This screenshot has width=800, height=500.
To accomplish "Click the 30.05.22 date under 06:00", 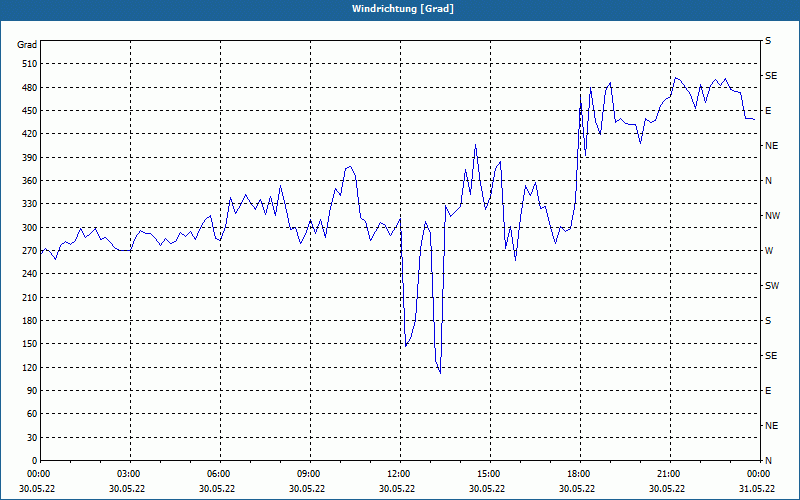I will click(217, 489).
